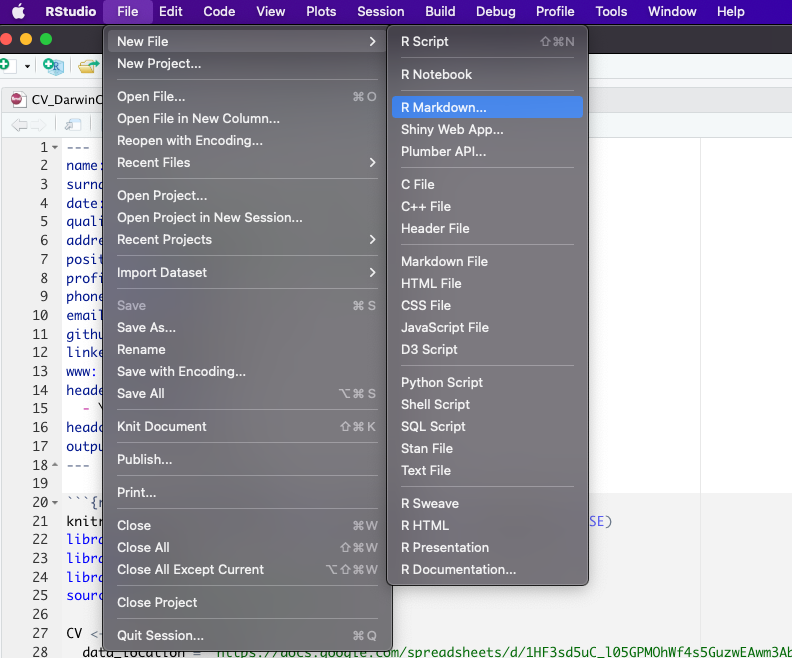Image resolution: width=792 pixels, height=658 pixels.
Task: Create a new SQL Script
Action: 487,426
